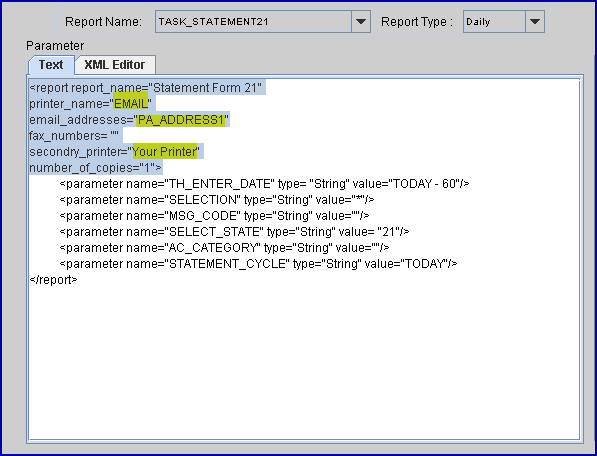Click the highlighted EMAIL printer name value
The height and width of the screenshot is (456, 597).
click(x=131, y=104)
